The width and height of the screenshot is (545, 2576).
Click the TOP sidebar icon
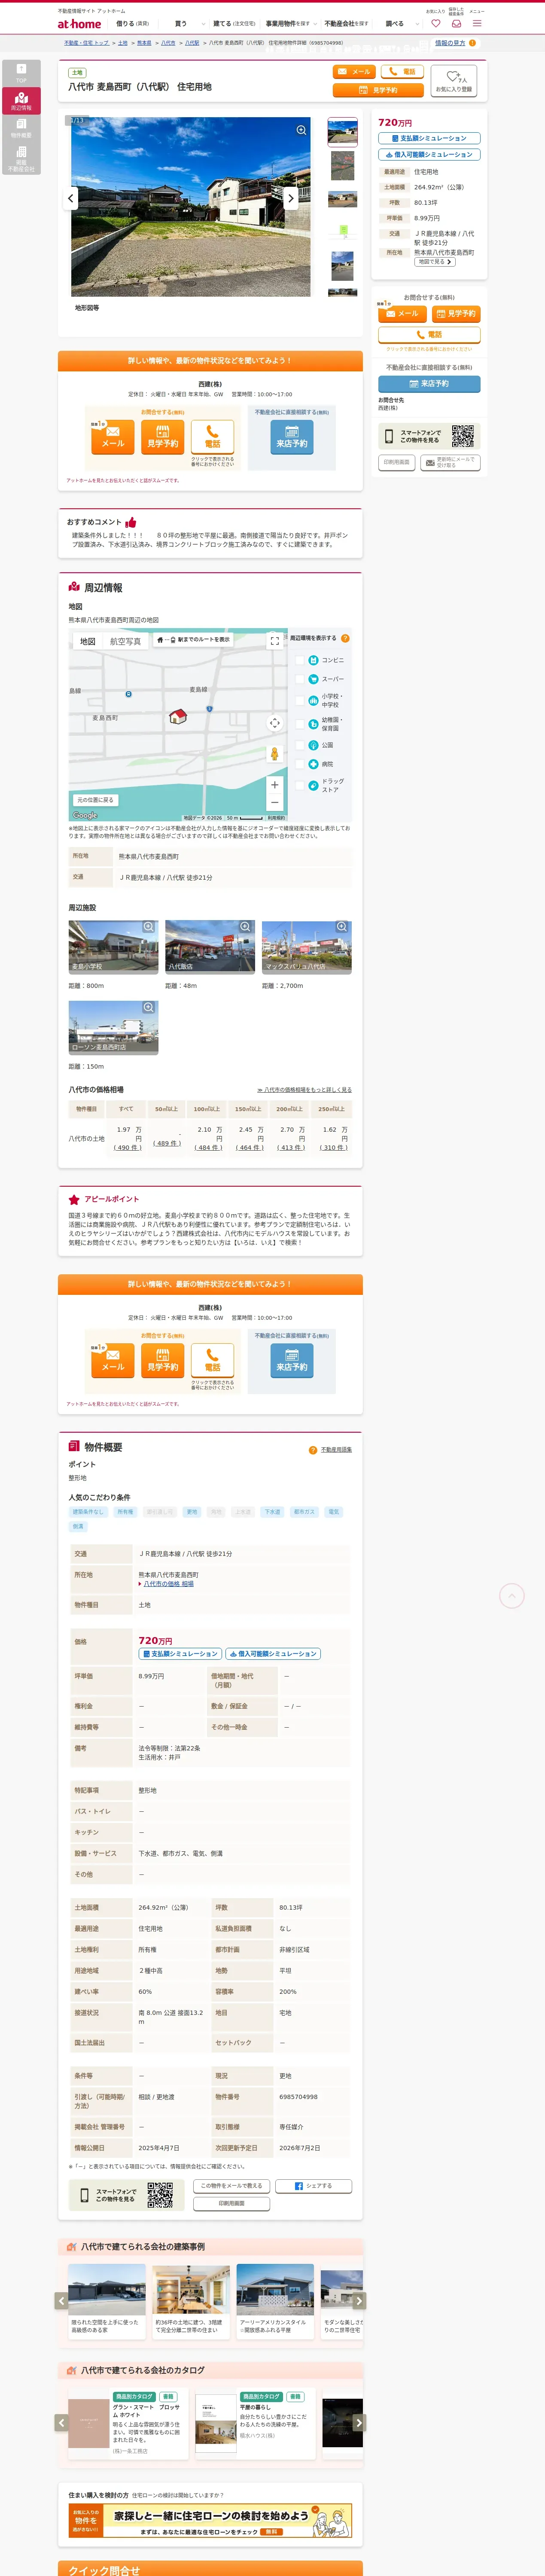coord(21,73)
